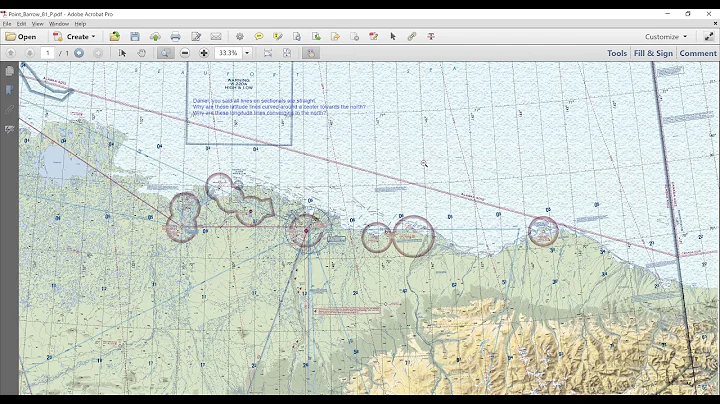Screen dimensions: 720x404
Task: Close the document with small X
Action: click(x=714, y=24)
